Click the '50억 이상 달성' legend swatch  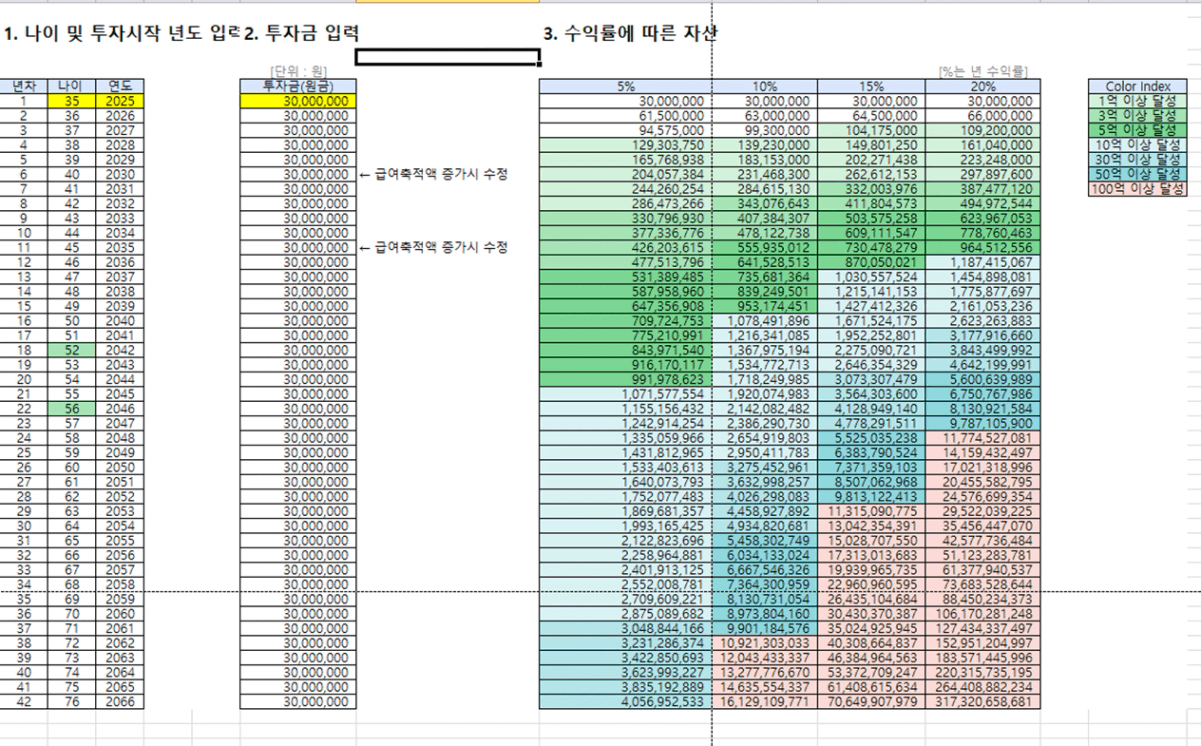click(x=1137, y=174)
